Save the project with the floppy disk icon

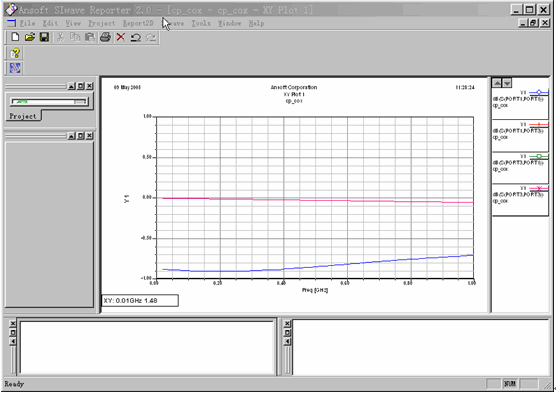point(44,37)
